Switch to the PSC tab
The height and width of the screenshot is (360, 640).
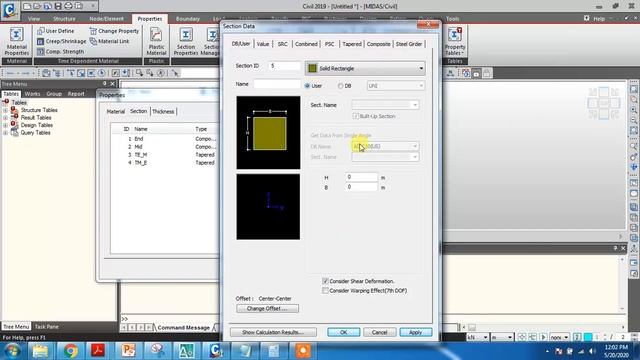click(329, 44)
